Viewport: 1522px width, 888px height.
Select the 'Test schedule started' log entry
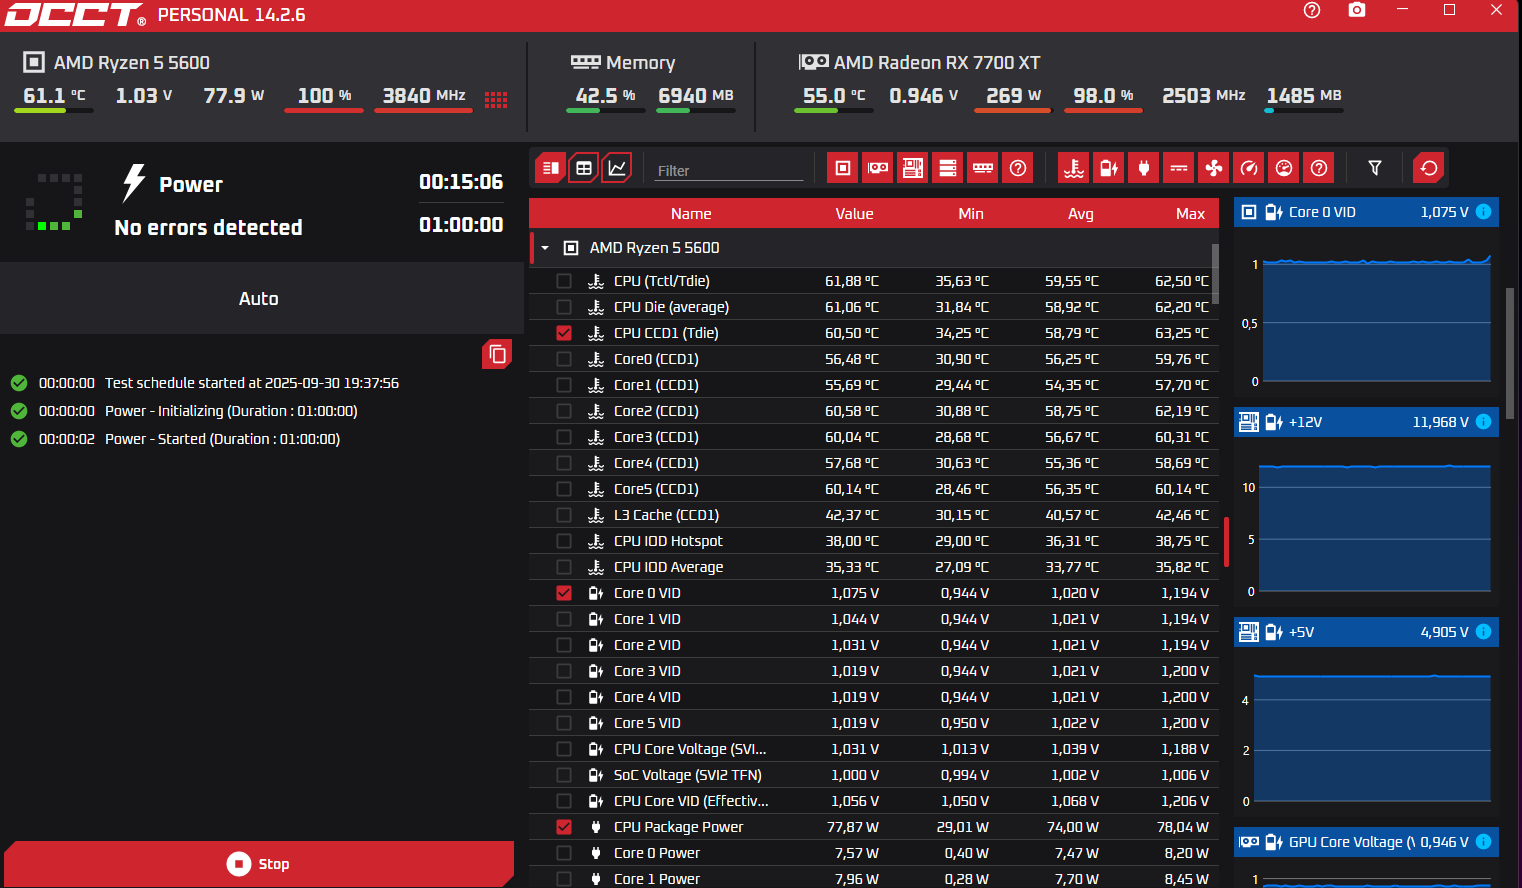point(252,383)
